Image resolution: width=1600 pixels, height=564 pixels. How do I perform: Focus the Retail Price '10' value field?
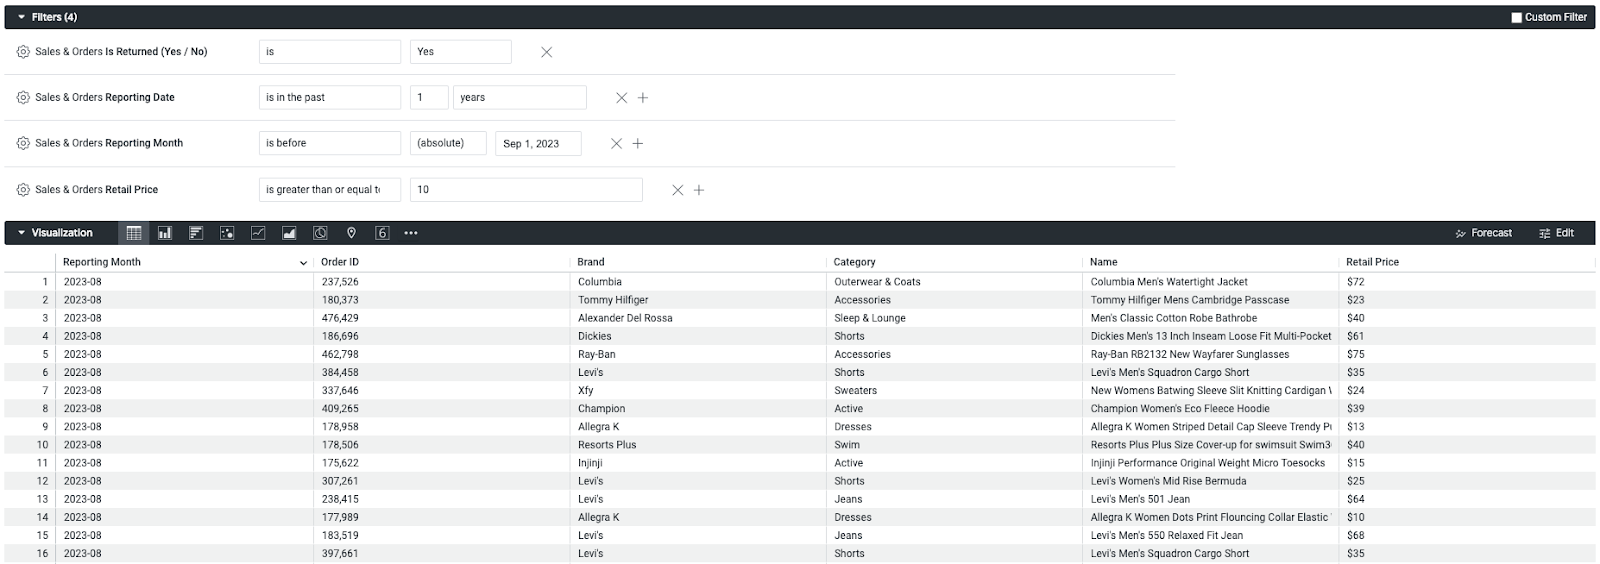(x=526, y=189)
